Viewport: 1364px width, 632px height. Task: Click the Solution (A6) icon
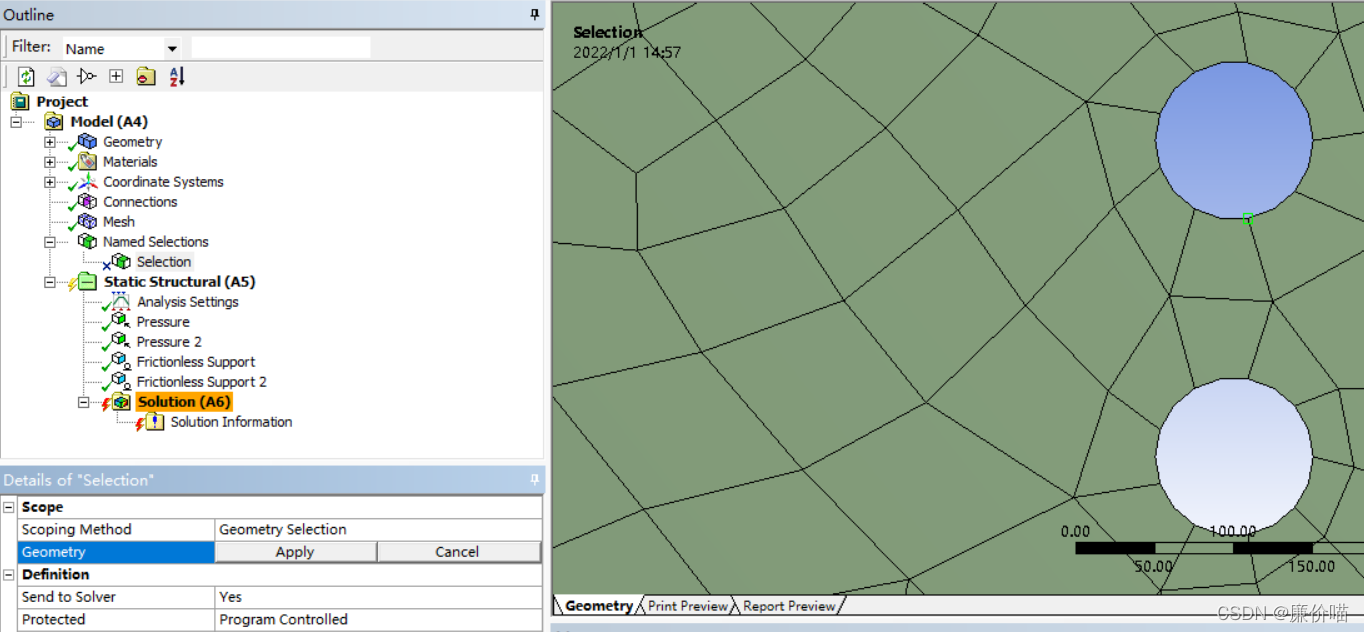121,402
